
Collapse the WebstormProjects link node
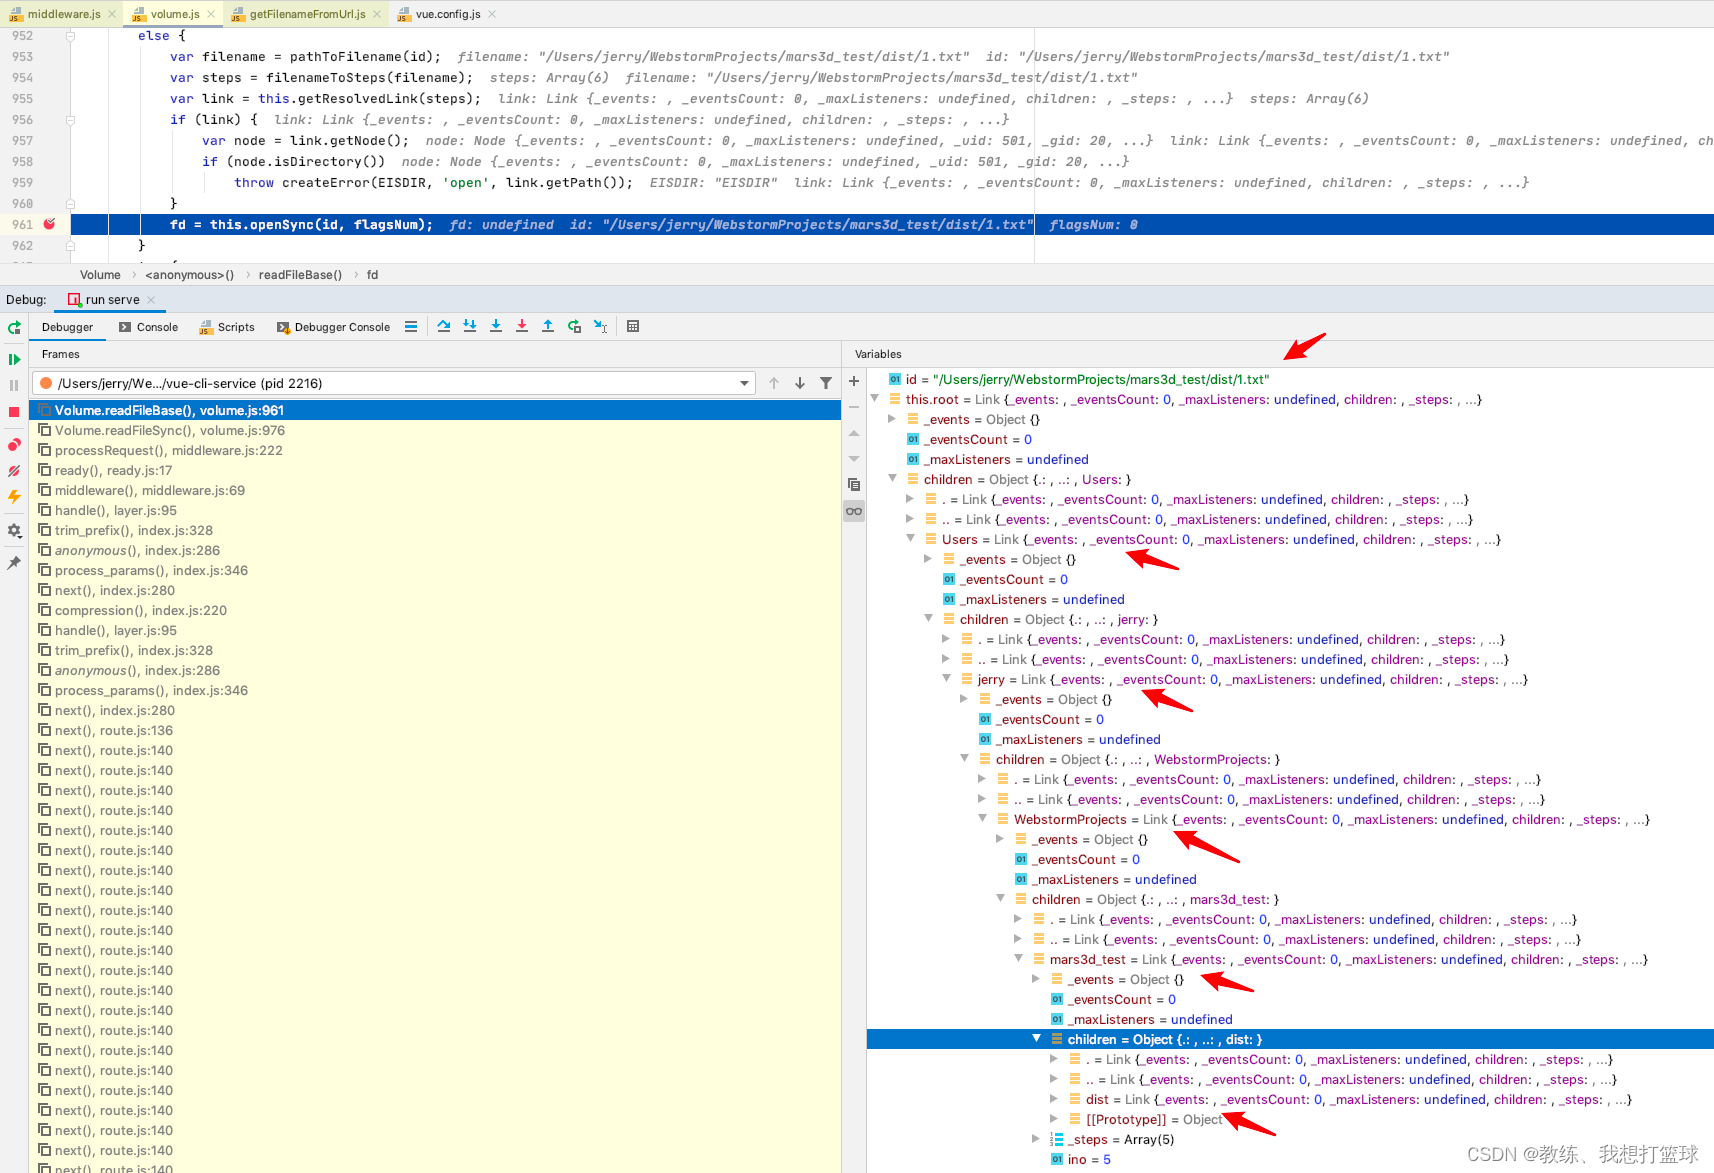click(x=983, y=819)
